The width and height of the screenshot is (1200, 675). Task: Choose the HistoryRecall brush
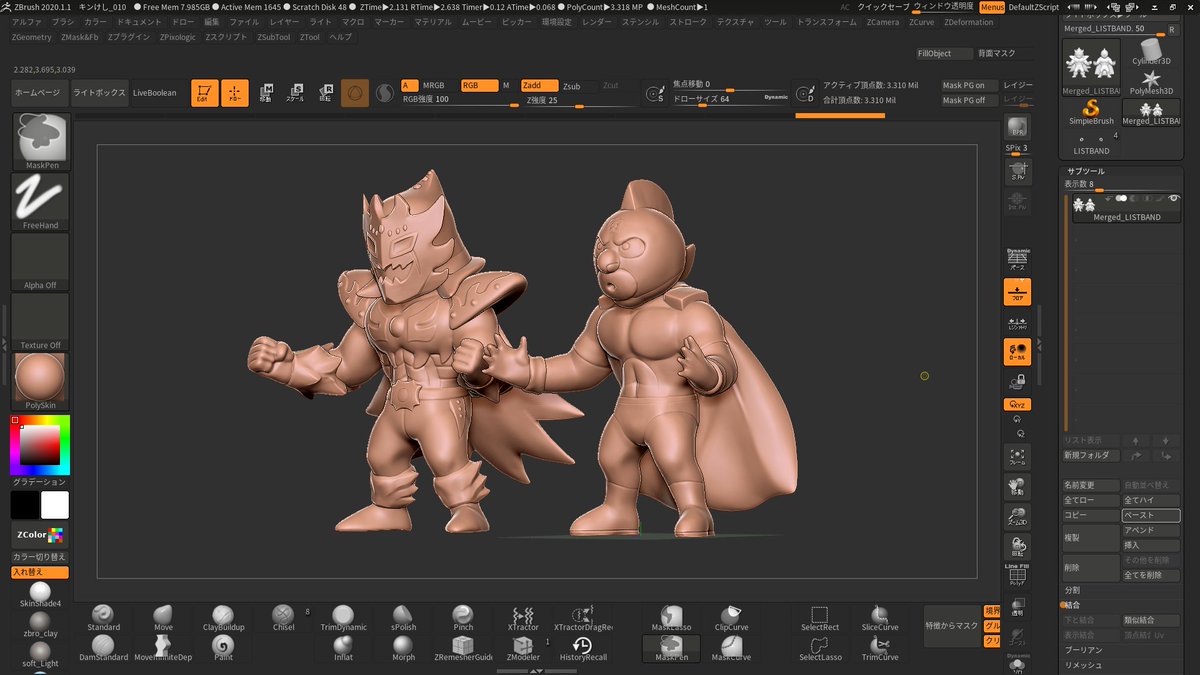[x=583, y=648]
